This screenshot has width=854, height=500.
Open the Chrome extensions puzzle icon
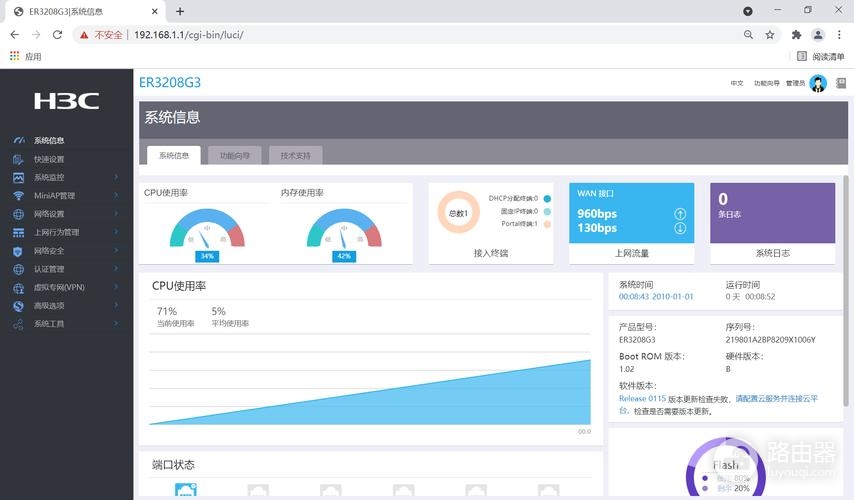click(796, 34)
